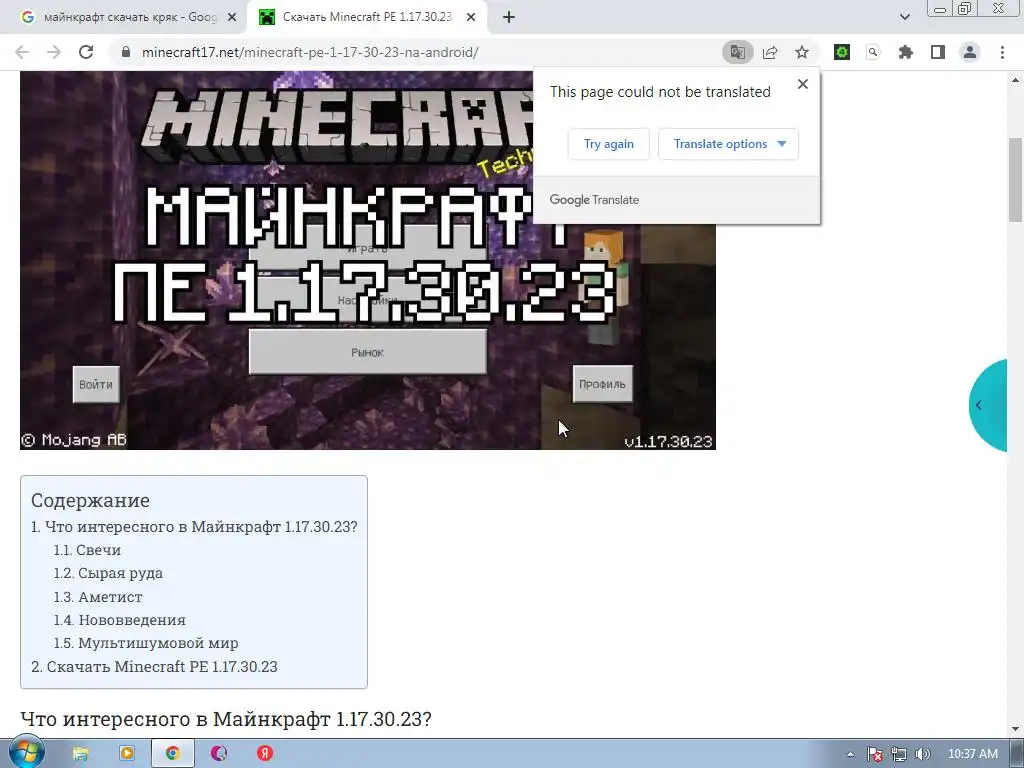
Task: Click scrollbar down arrow
Action: 1016,729
